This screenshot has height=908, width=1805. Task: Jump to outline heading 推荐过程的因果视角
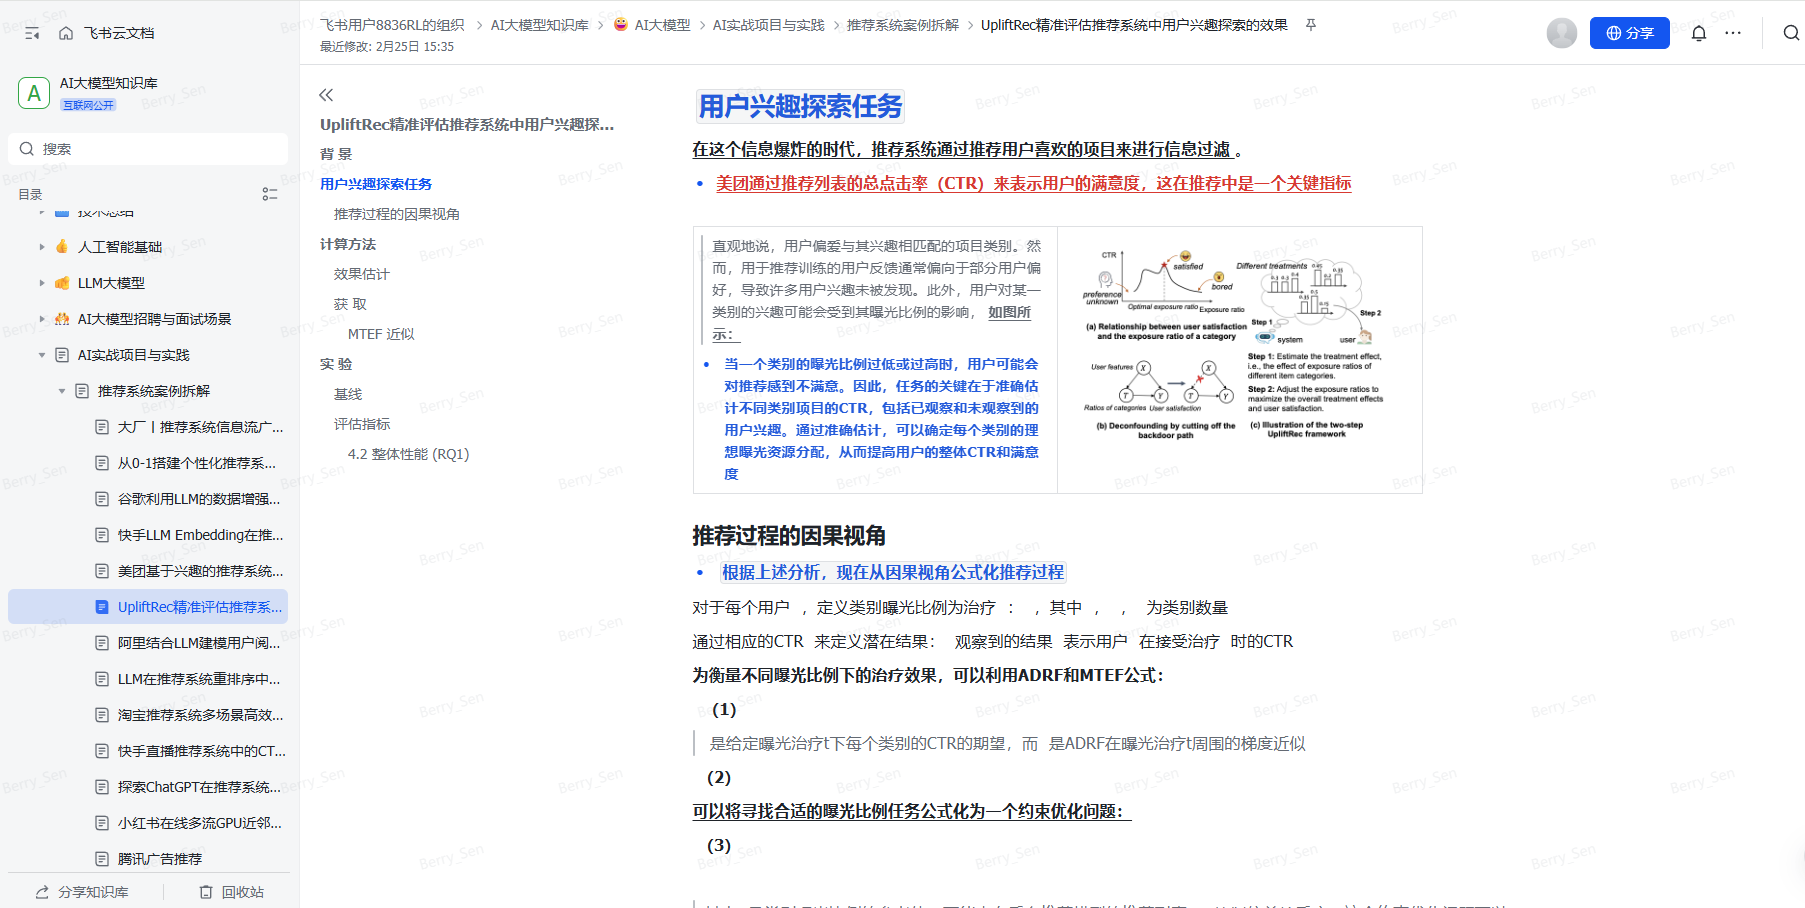pyautogui.click(x=397, y=214)
